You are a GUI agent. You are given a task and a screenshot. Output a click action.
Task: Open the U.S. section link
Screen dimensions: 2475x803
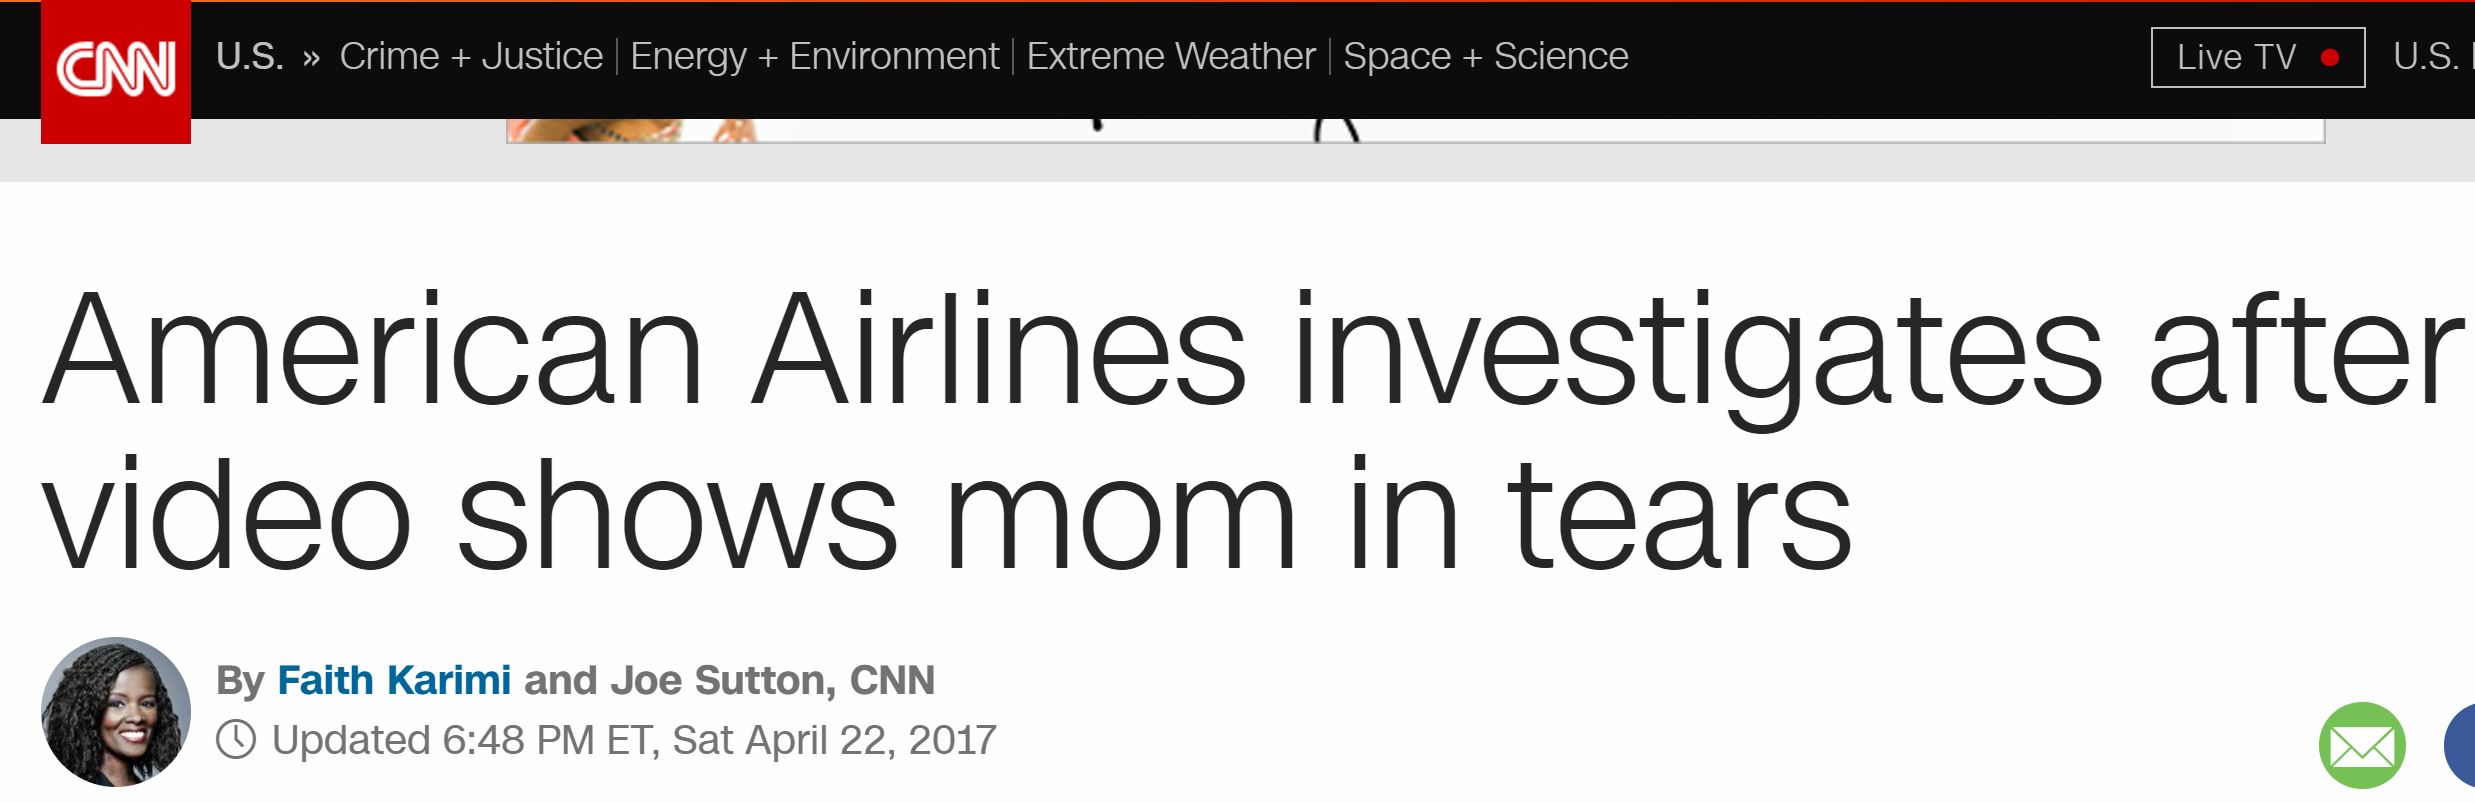click(x=249, y=57)
